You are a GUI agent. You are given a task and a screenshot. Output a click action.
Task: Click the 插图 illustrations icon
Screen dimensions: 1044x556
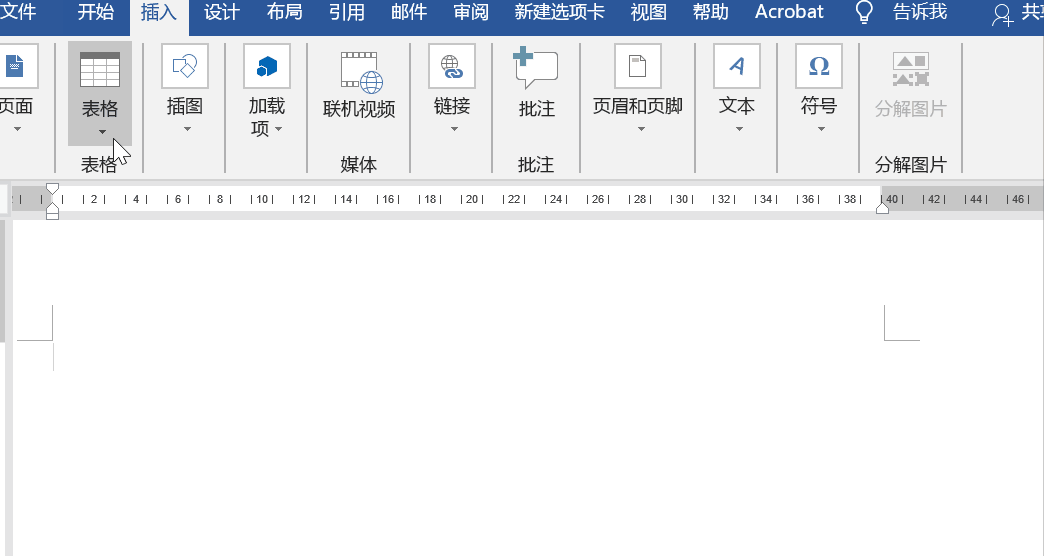click(x=184, y=66)
